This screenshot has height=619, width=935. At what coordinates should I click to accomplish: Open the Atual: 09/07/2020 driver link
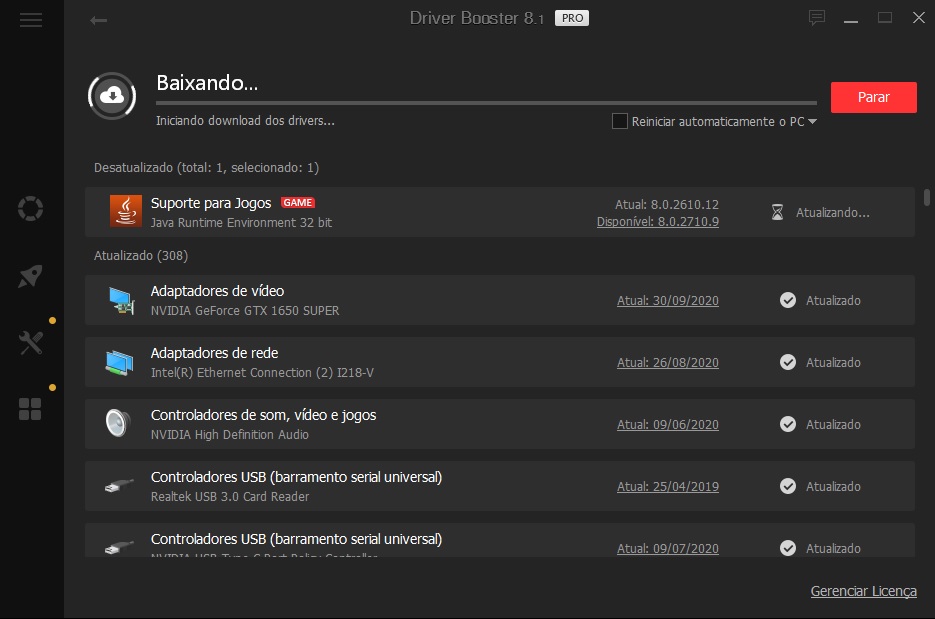[x=668, y=549]
